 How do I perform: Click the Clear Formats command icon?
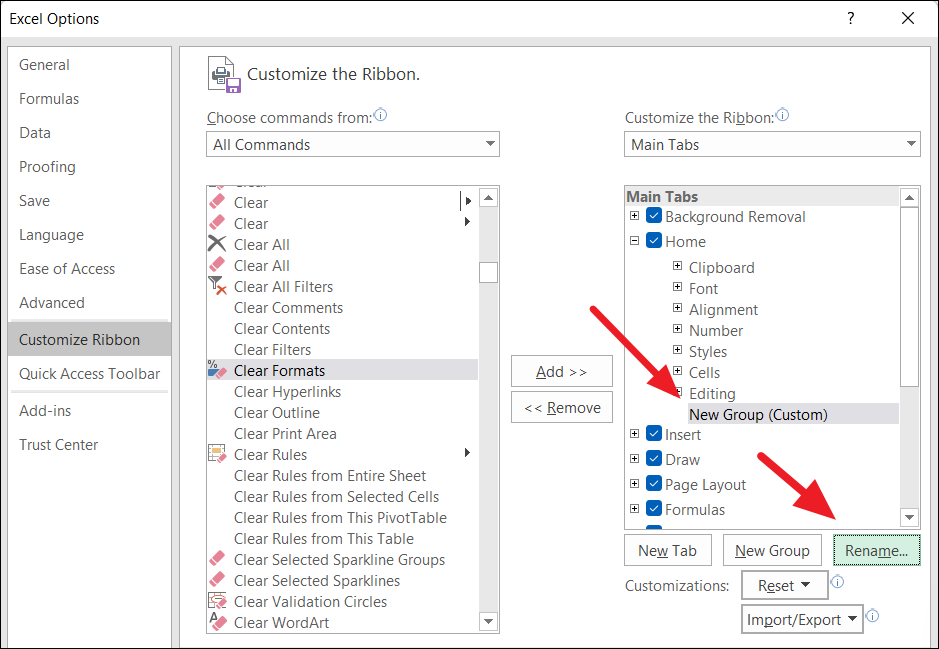(217, 370)
